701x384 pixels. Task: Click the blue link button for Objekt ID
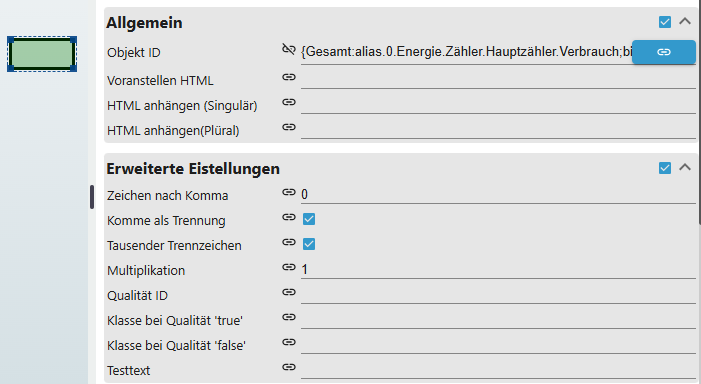(x=663, y=52)
